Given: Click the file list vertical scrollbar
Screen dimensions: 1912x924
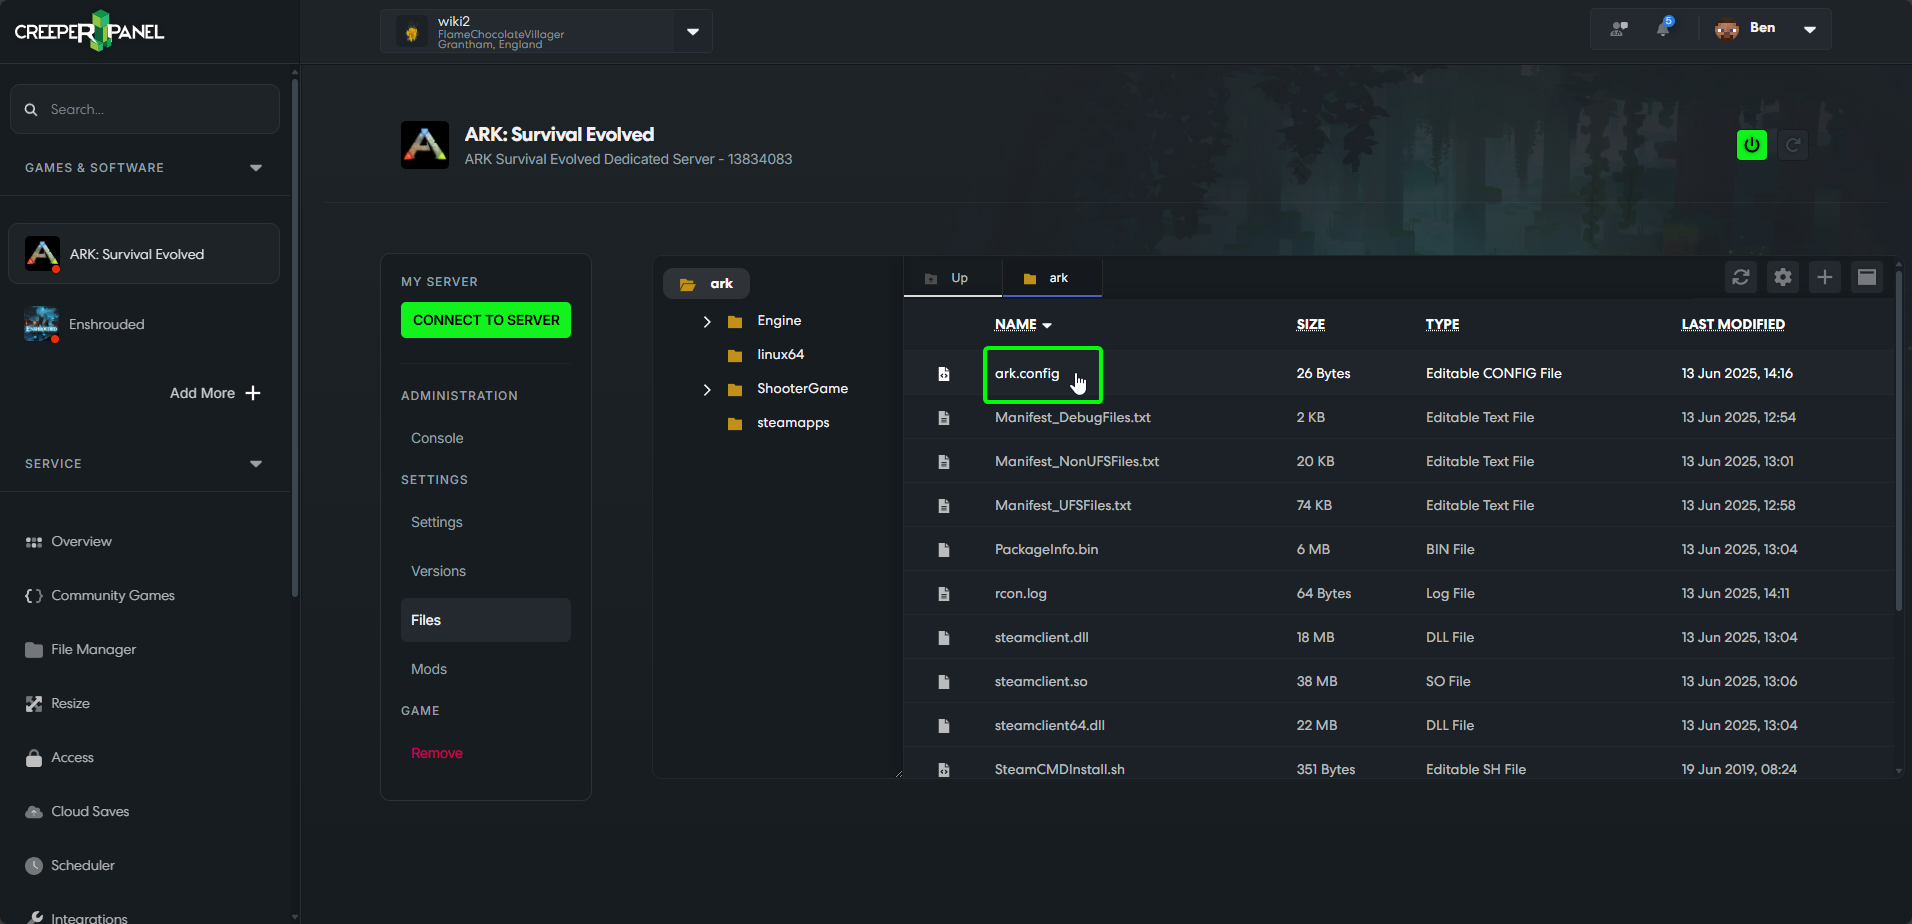Looking at the screenshot, I should tap(1899, 440).
